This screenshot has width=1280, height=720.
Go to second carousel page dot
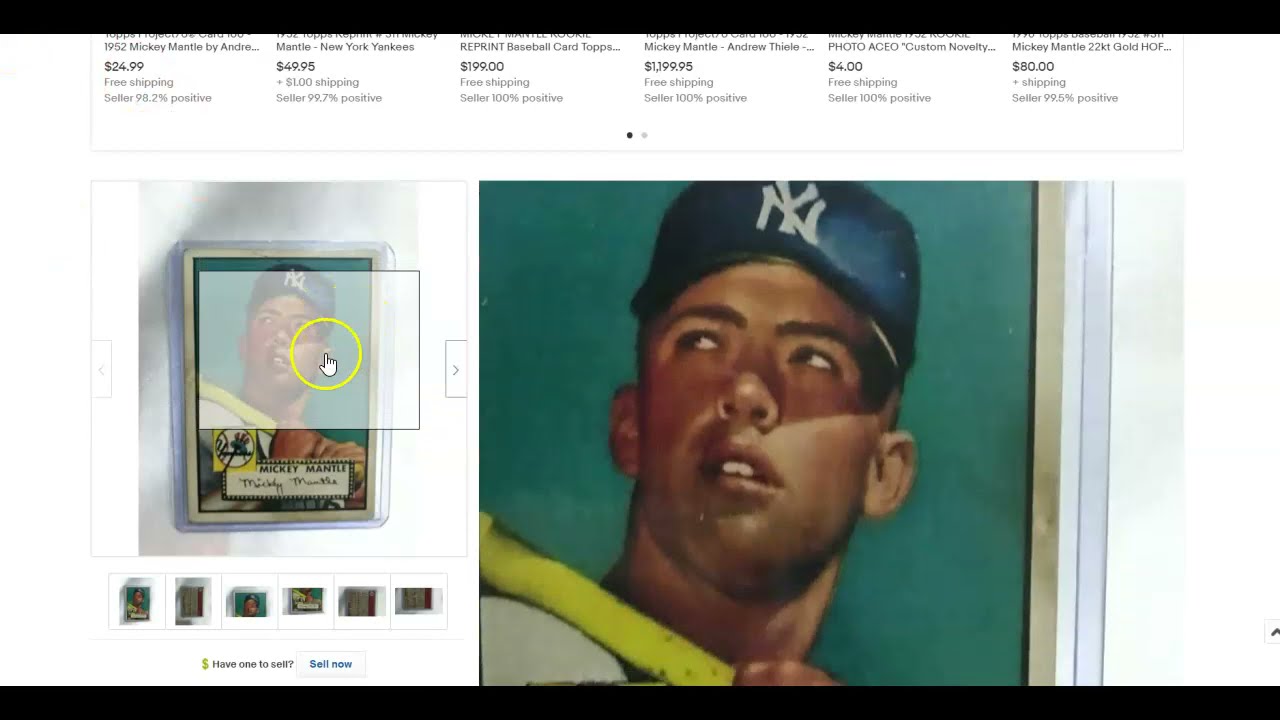click(644, 135)
